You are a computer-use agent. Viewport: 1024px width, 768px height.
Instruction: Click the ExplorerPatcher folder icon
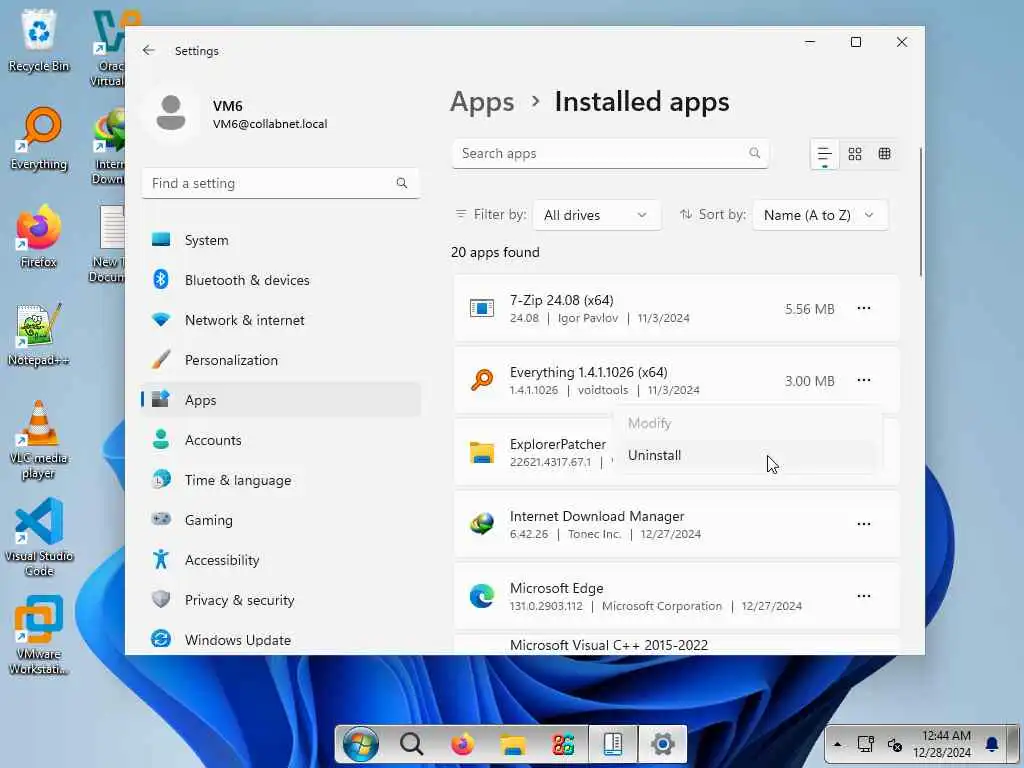482,452
